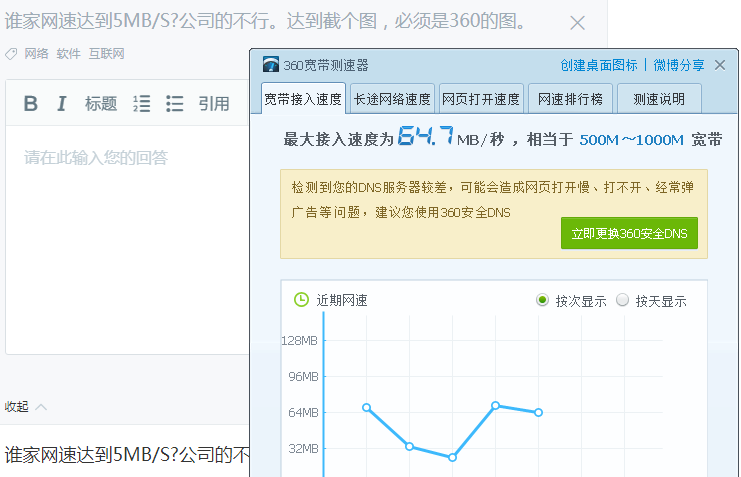Screen dimensions: 741x477
Task: Click 500M~1000M bandwidth text
Action: (631, 140)
